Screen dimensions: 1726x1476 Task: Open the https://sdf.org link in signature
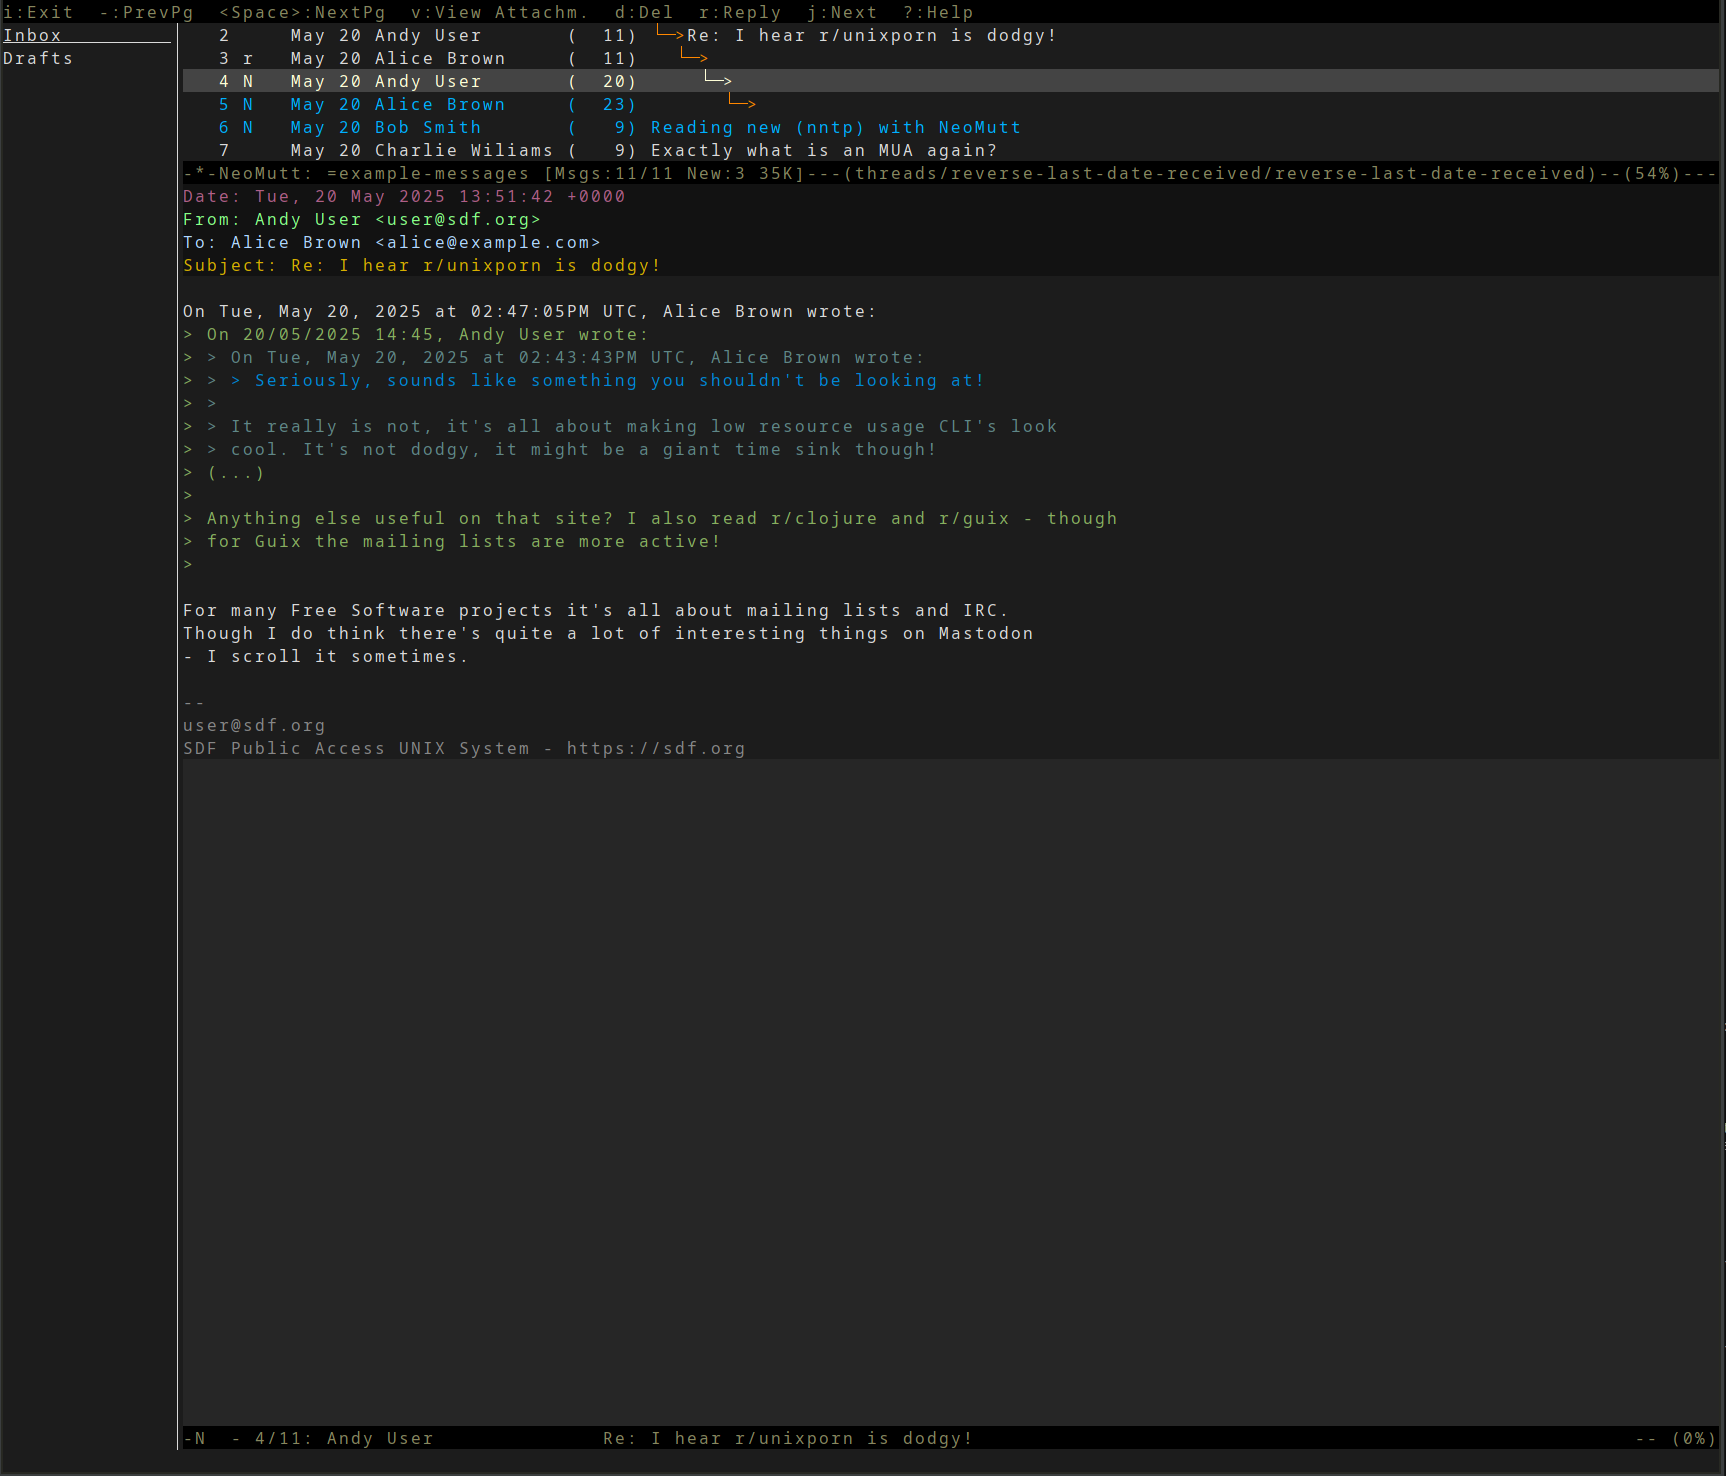tap(656, 748)
